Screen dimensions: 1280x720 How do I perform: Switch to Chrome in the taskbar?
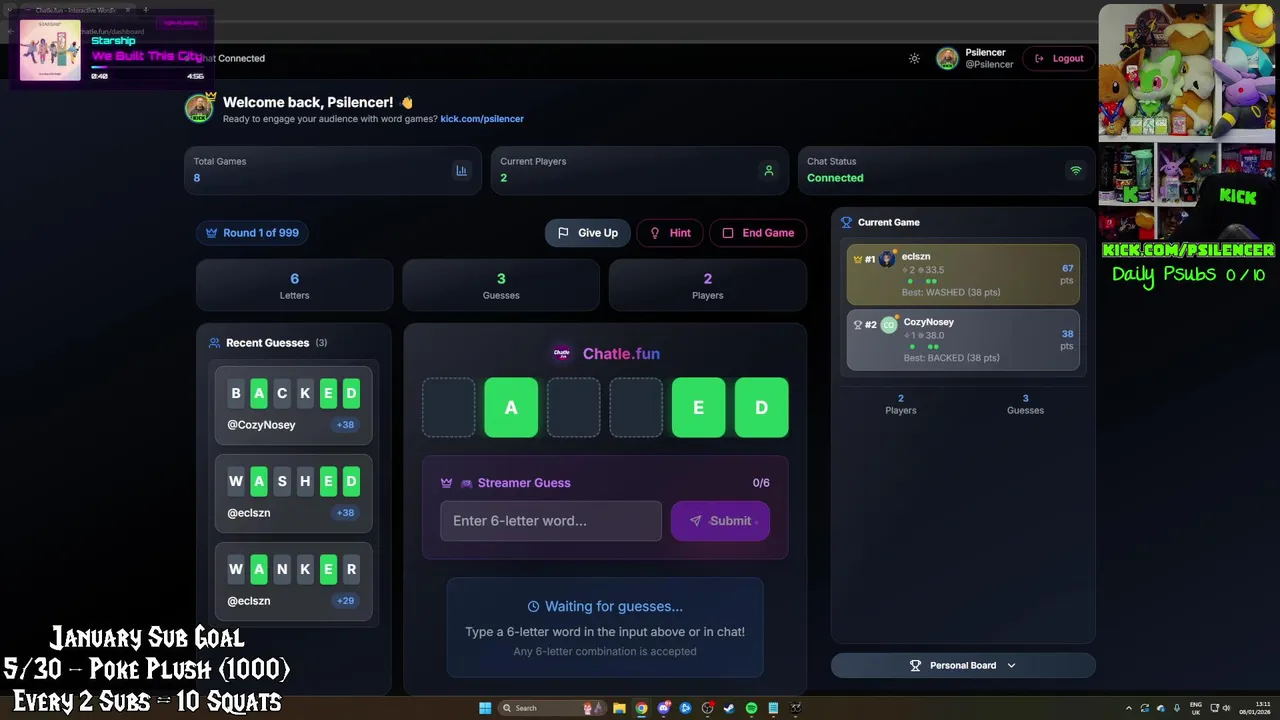coord(641,708)
